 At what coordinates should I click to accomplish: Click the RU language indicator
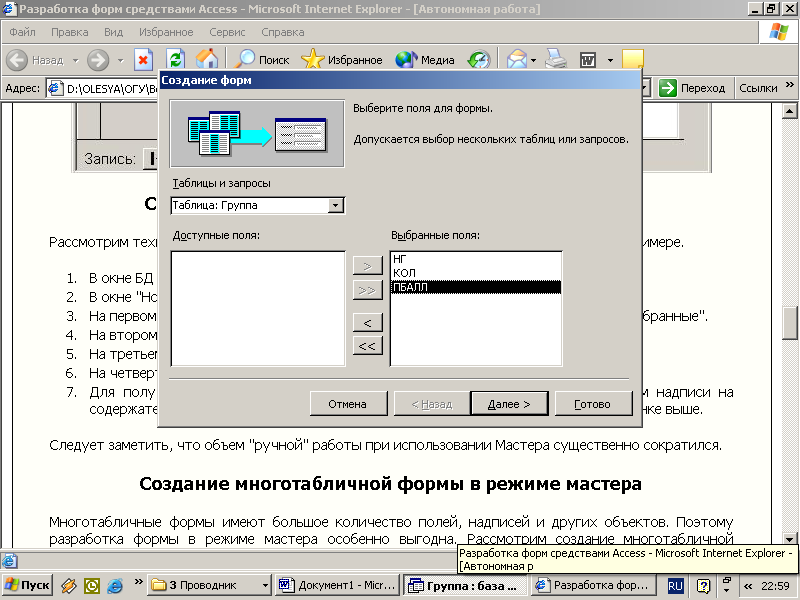(675, 586)
